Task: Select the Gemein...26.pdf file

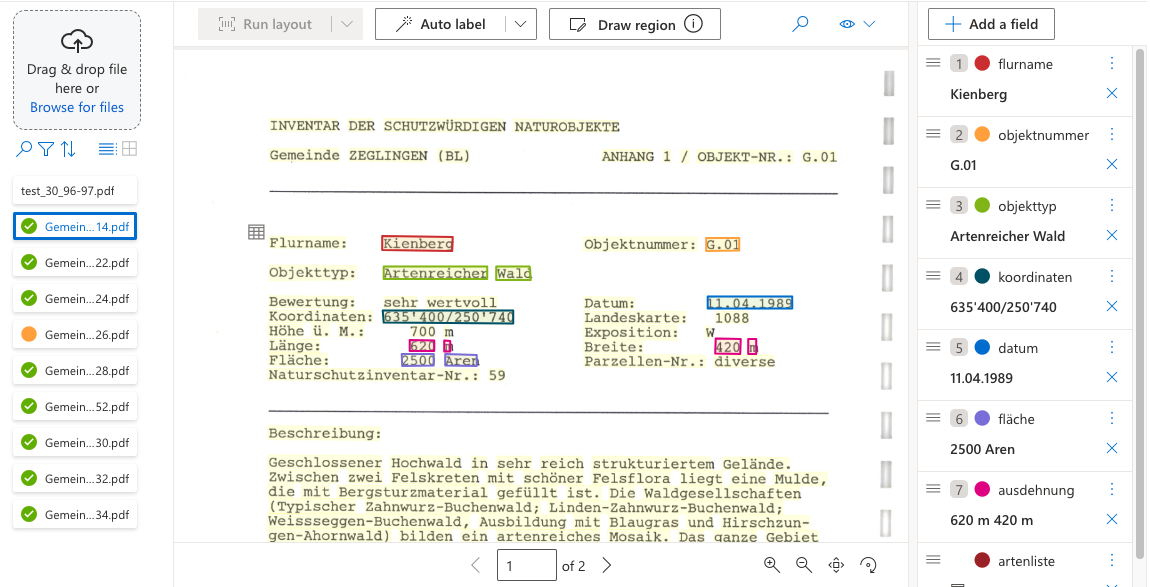Action: 75,335
